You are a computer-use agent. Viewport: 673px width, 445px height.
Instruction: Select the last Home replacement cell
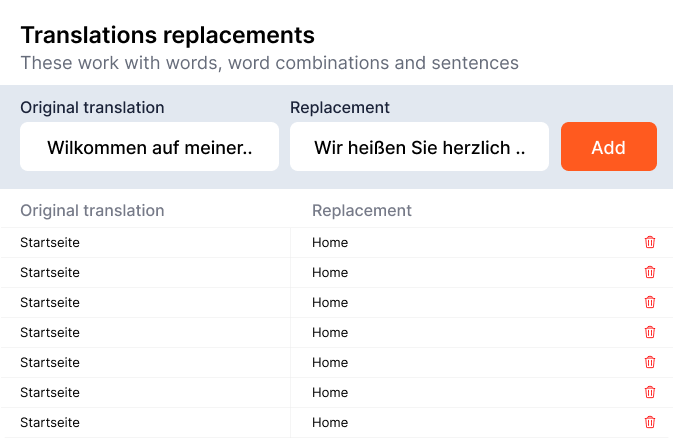tap(330, 422)
